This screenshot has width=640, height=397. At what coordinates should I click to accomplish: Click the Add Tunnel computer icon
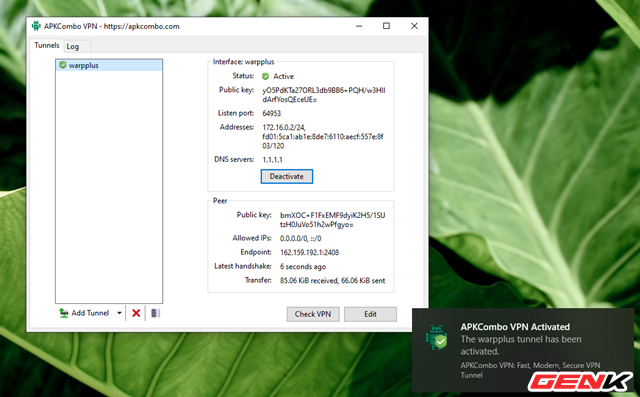tap(64, 313)
